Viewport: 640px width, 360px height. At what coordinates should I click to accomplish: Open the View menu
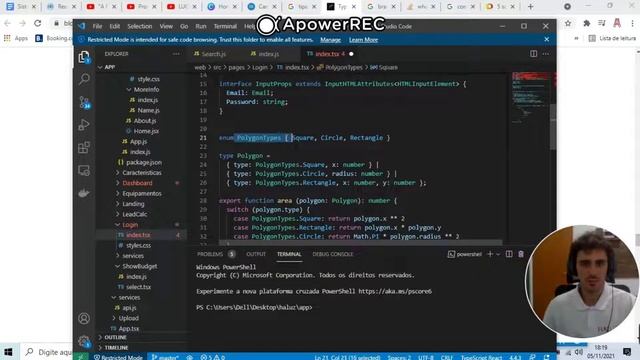[166, 26]
